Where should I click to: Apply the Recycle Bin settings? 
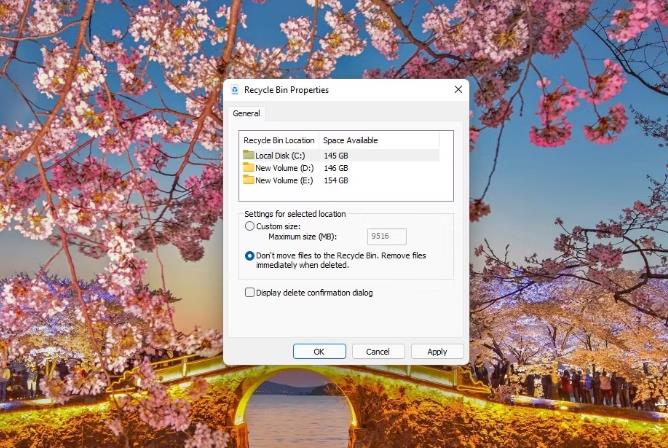[437, 352]
